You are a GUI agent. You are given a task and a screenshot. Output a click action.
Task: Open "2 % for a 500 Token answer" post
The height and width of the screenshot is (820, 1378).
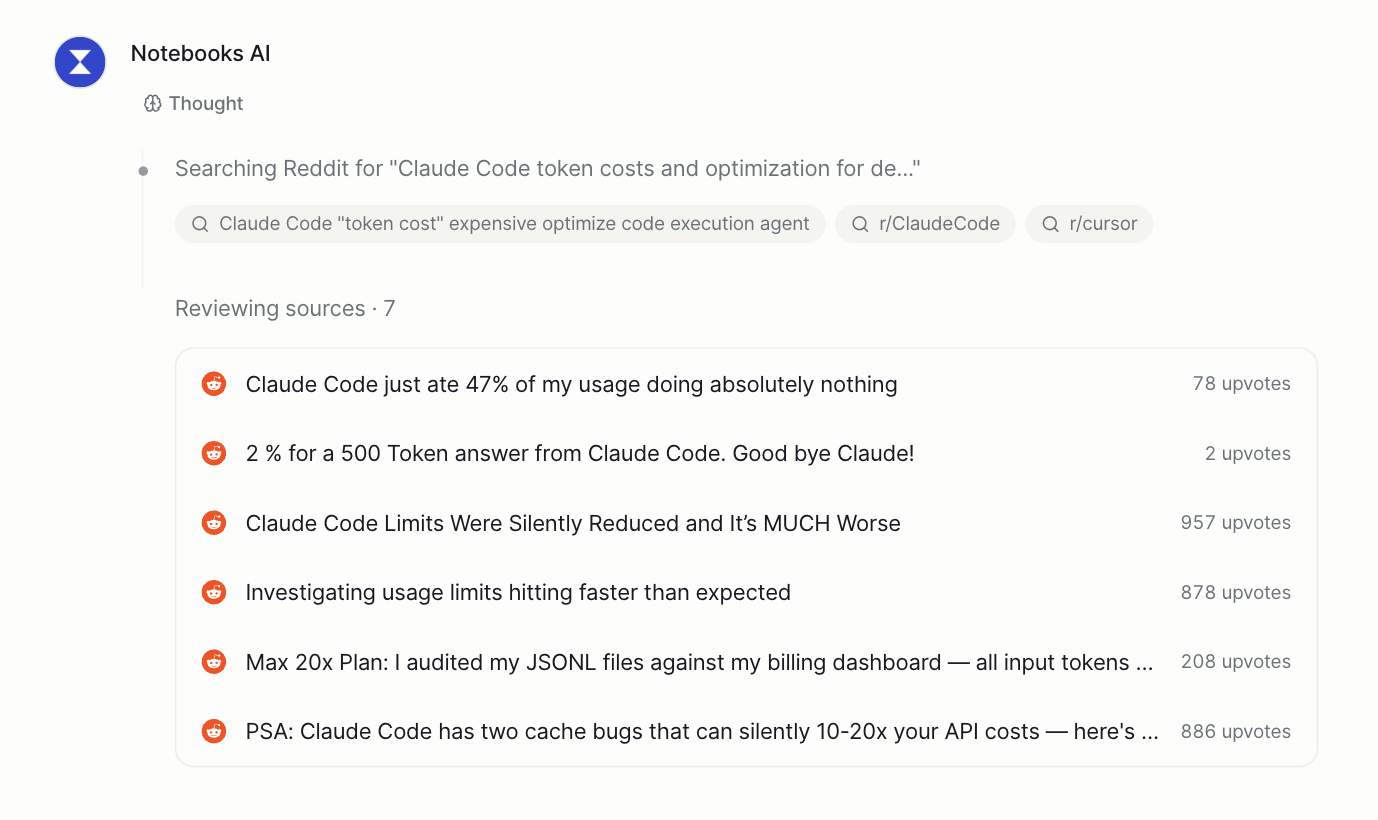click(x=580, y=454)
